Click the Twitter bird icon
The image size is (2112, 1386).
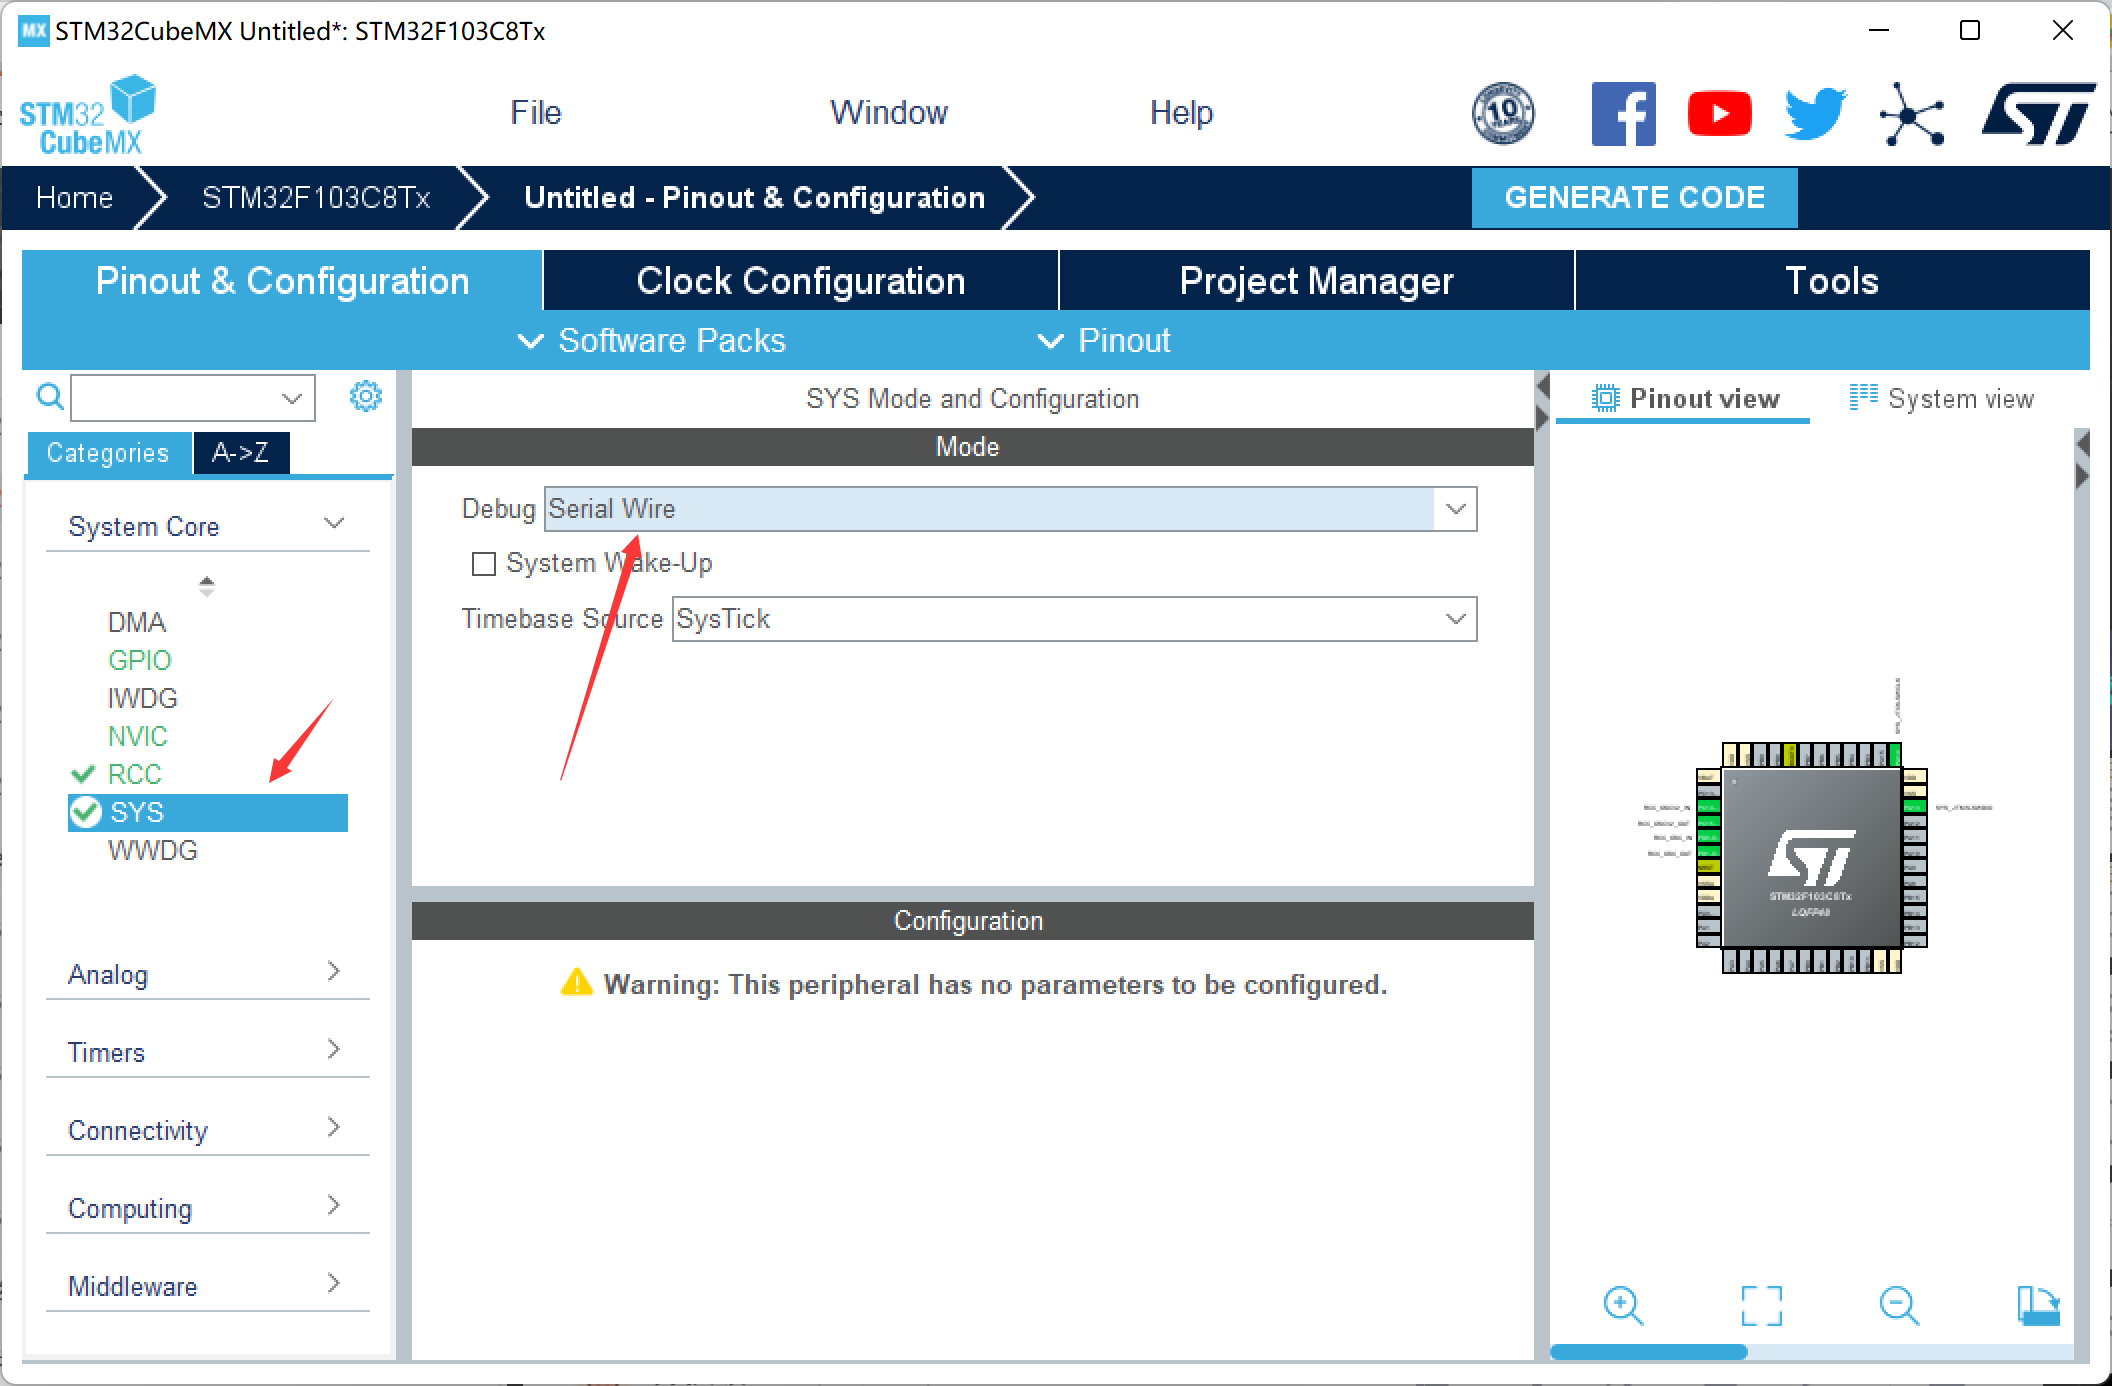(x=1815, y=113)
